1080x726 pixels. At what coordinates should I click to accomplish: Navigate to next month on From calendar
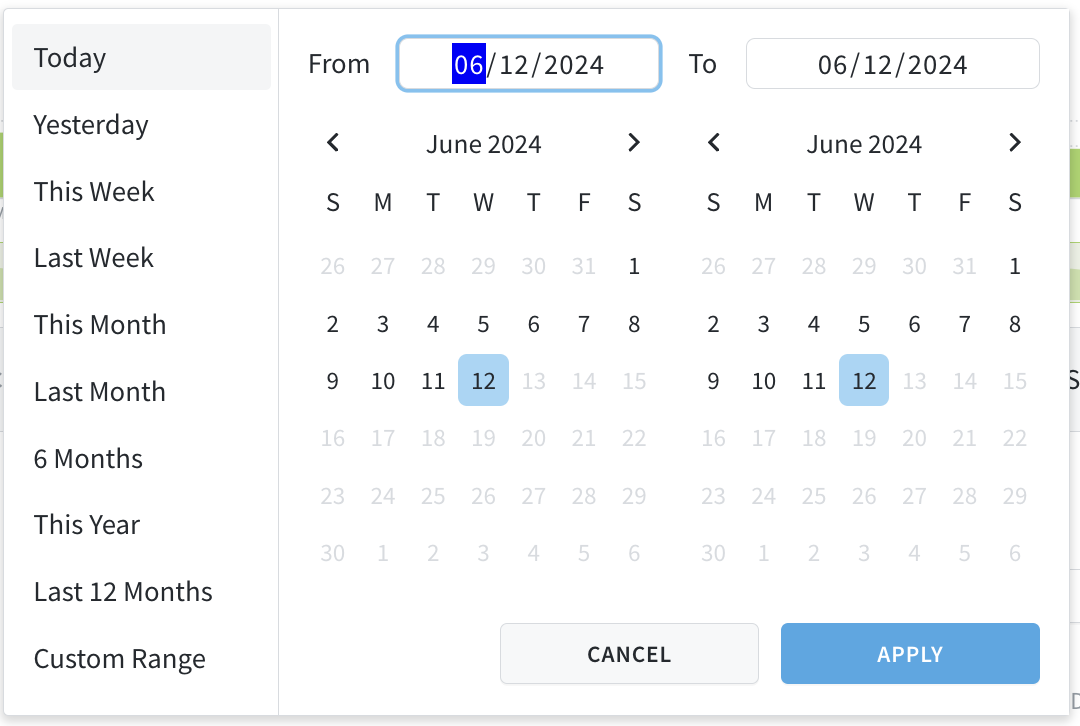(x=634, y=143)
